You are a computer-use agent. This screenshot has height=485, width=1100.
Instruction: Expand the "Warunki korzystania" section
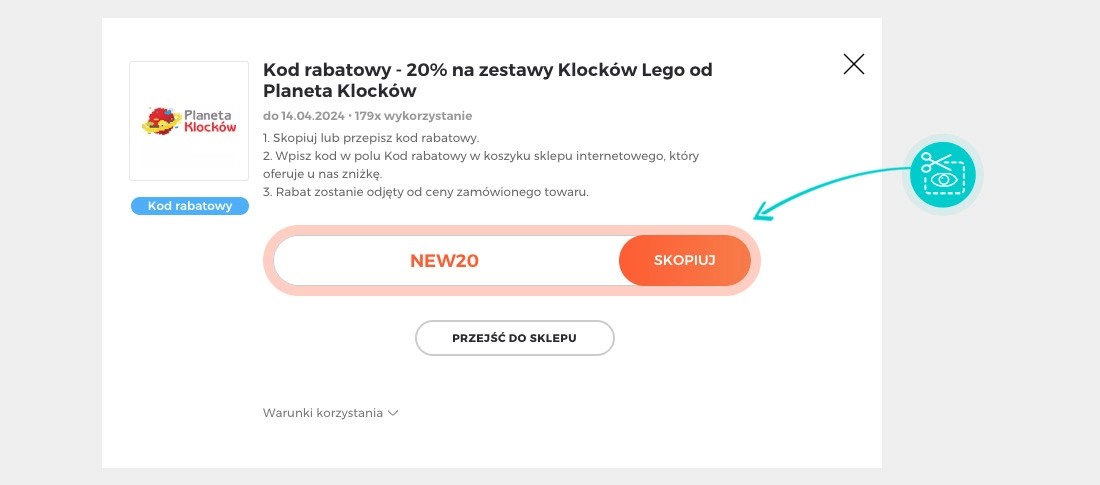(323, 413)
